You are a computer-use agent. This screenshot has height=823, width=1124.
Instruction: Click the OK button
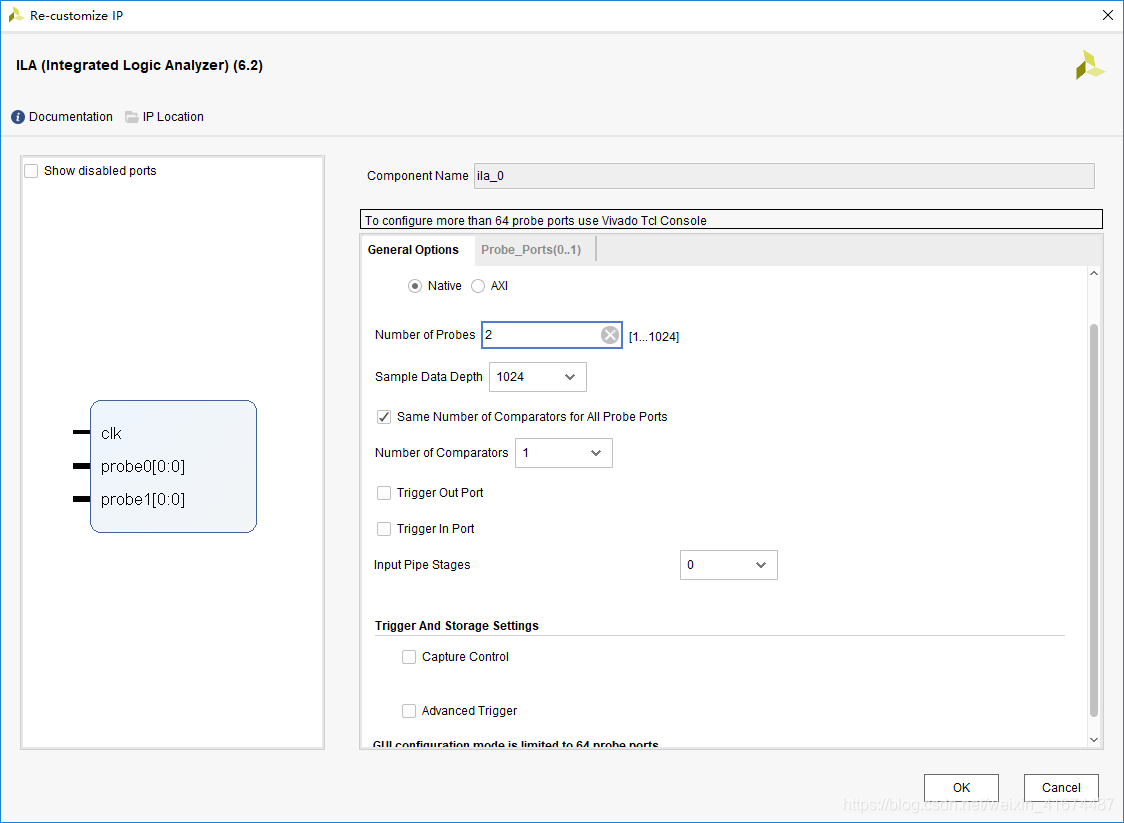(961, 788)
